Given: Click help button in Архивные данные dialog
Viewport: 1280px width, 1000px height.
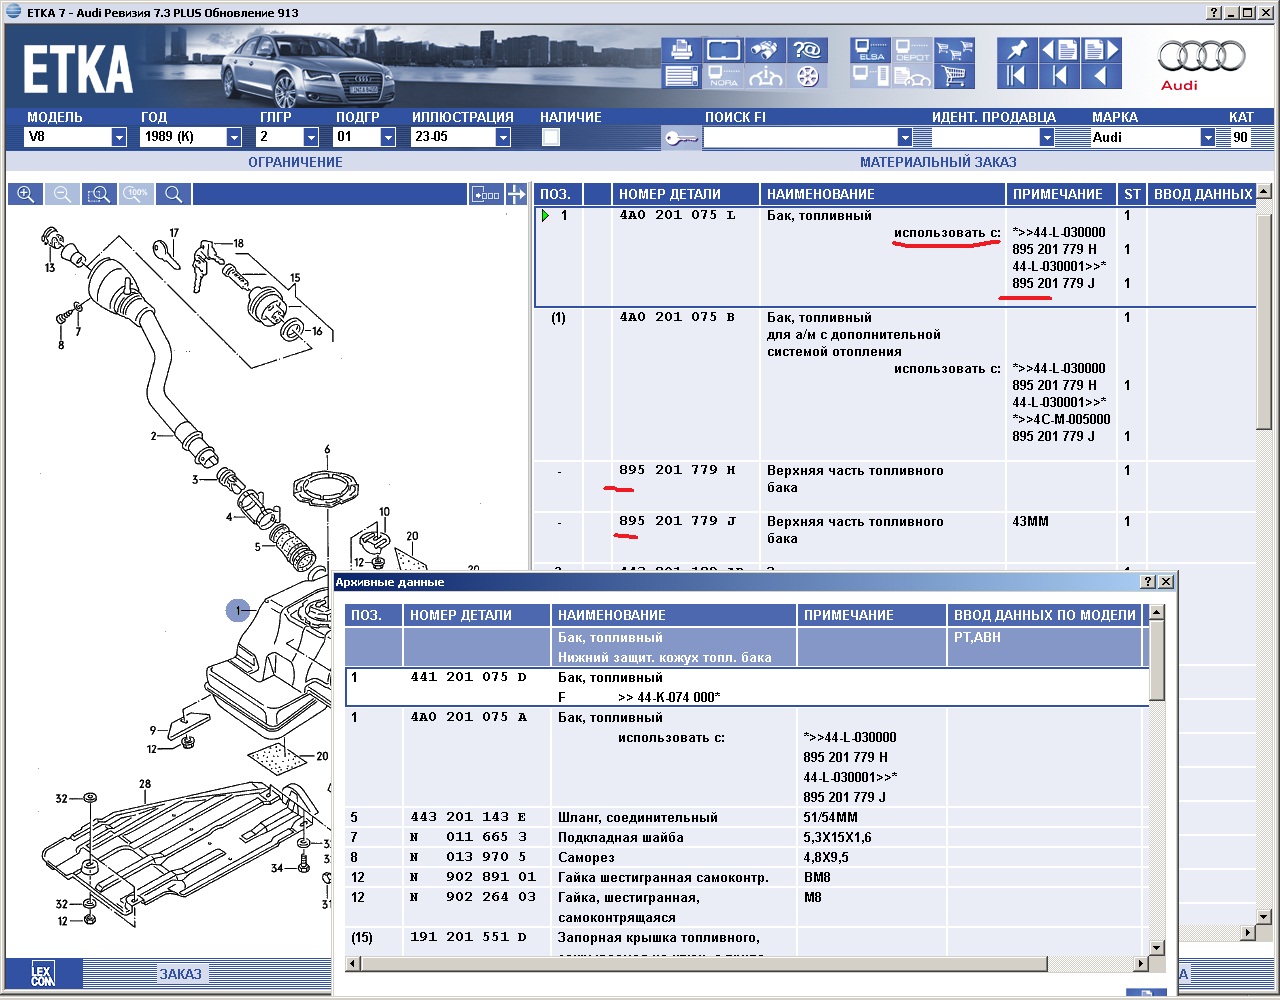Looking at the screenshot, I should pyautogui.click(x=1148, y=582).
